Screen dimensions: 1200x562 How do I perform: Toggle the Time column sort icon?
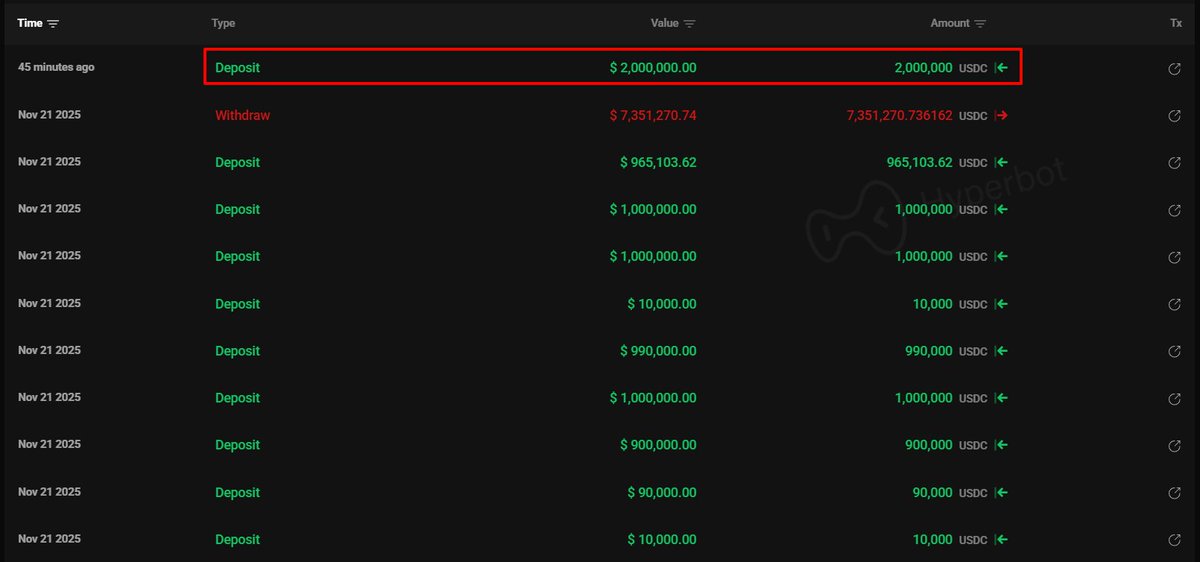point(53,23)
